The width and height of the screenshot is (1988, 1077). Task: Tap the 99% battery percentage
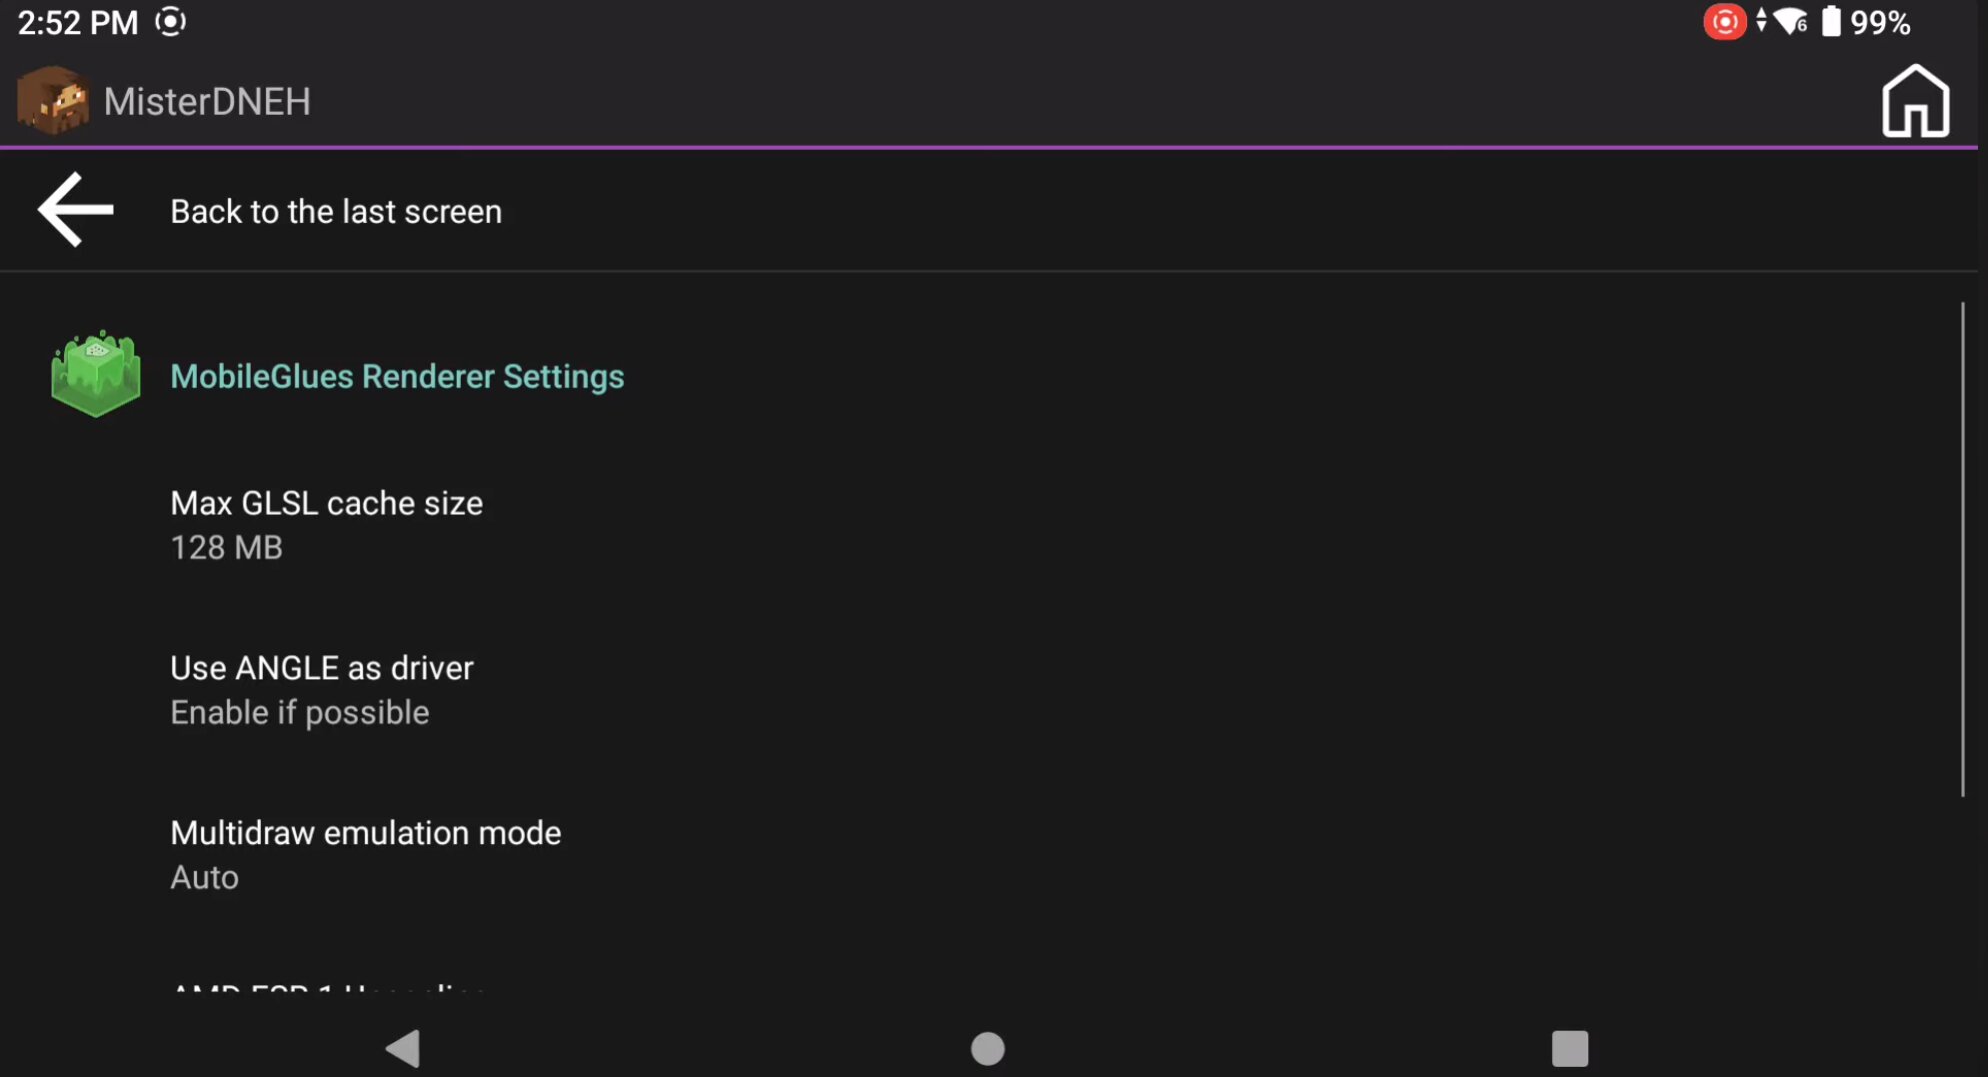pyautogui.click(x=1880, y=22)
